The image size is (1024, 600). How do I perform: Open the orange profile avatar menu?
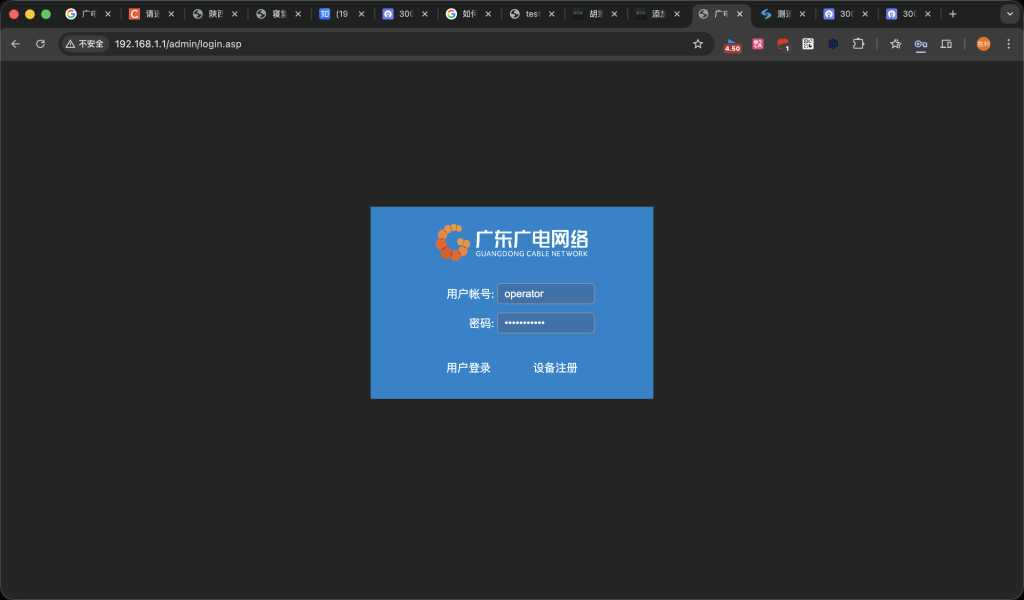tap(983, 44)
